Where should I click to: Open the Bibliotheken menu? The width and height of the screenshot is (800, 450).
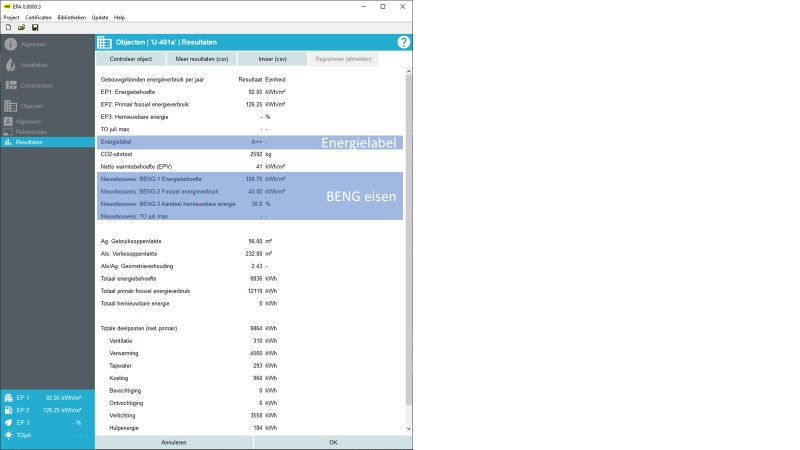[71, 17]
